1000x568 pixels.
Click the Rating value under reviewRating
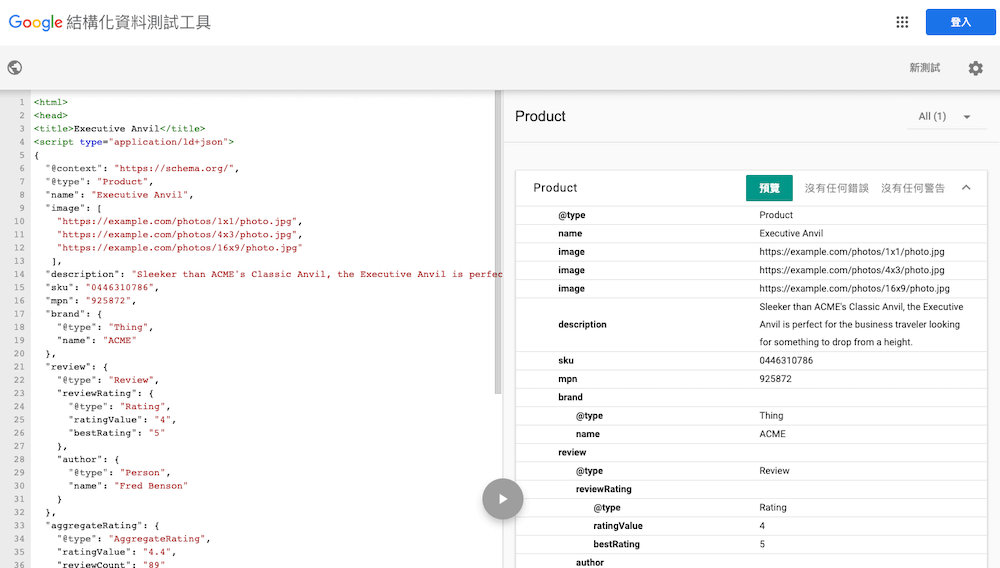point(772,508)
